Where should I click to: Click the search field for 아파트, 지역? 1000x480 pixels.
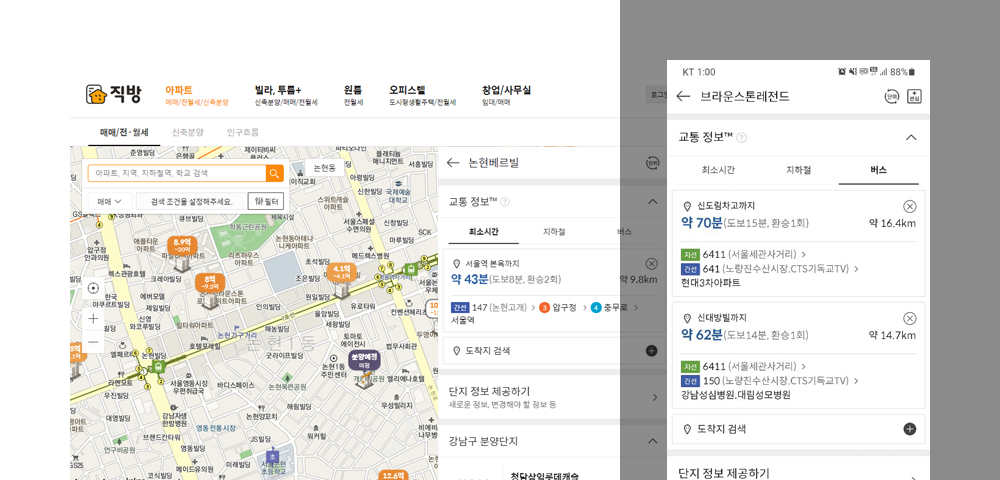(x=177, y=173)
